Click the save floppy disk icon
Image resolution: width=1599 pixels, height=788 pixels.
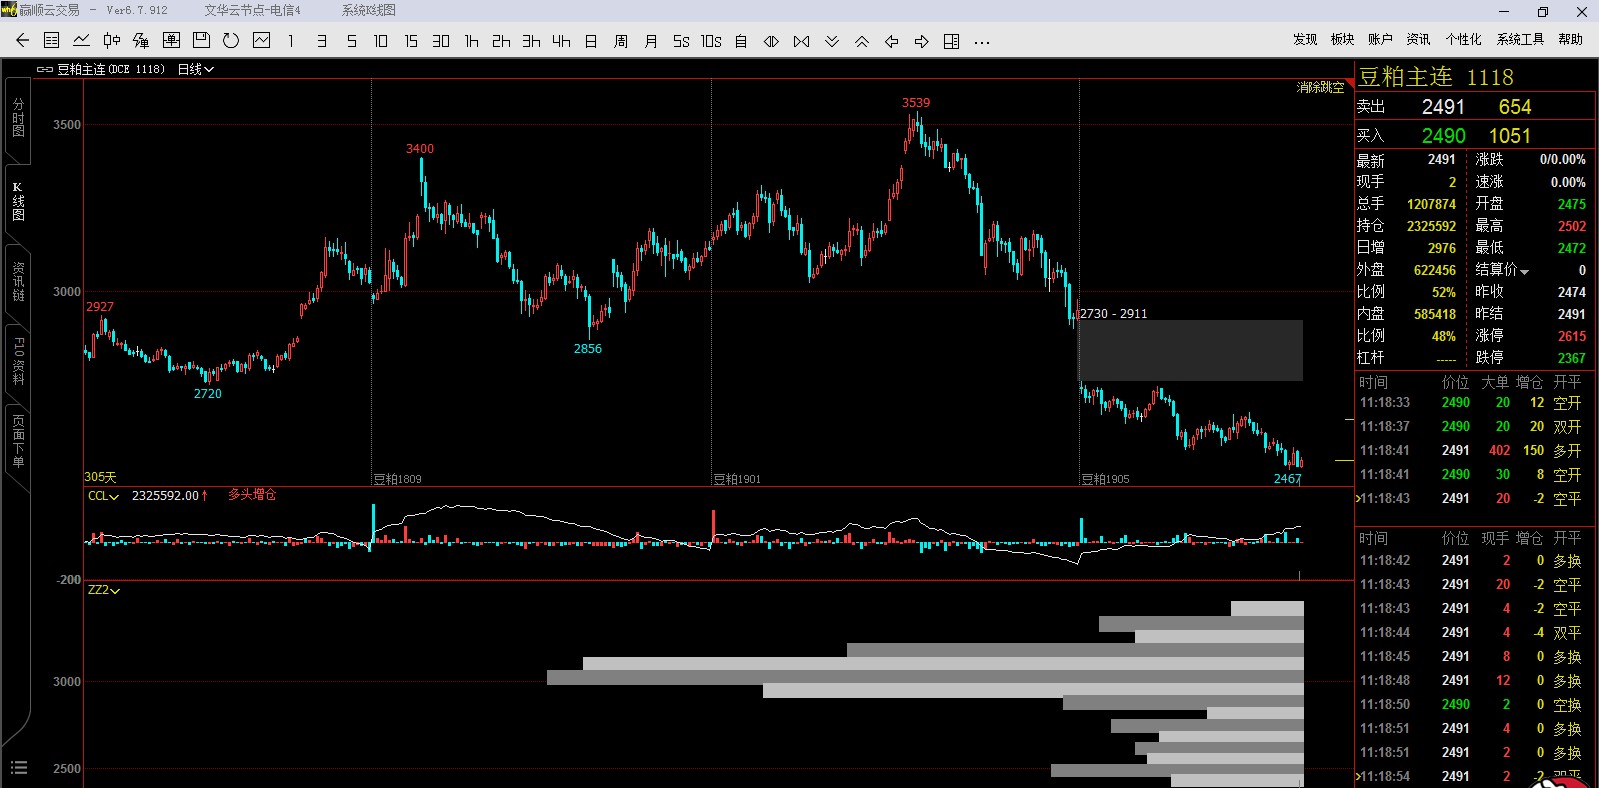pyautogui.click(x=201, y=41)
